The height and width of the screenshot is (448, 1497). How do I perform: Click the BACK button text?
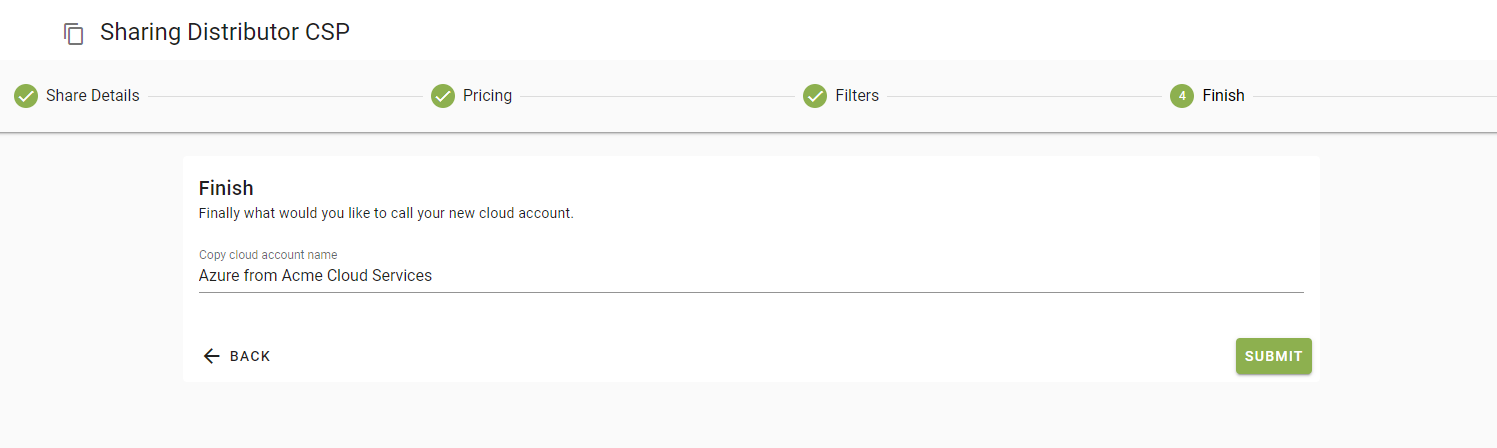coord(250,356)
